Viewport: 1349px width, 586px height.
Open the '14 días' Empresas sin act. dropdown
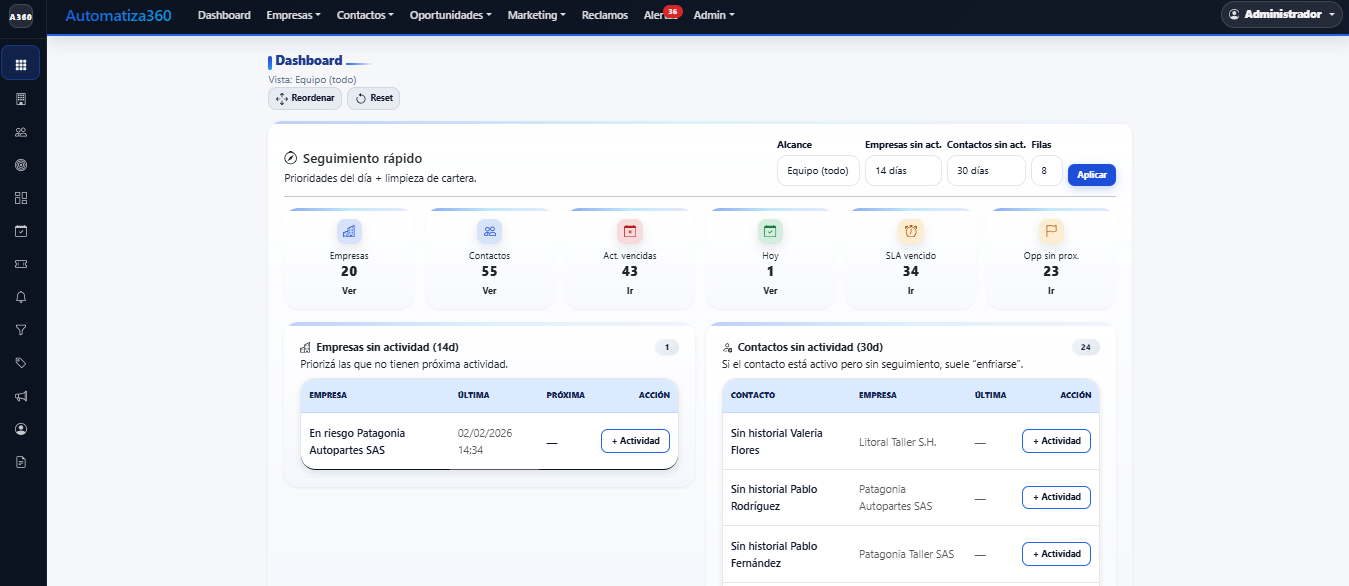[902, 170]
